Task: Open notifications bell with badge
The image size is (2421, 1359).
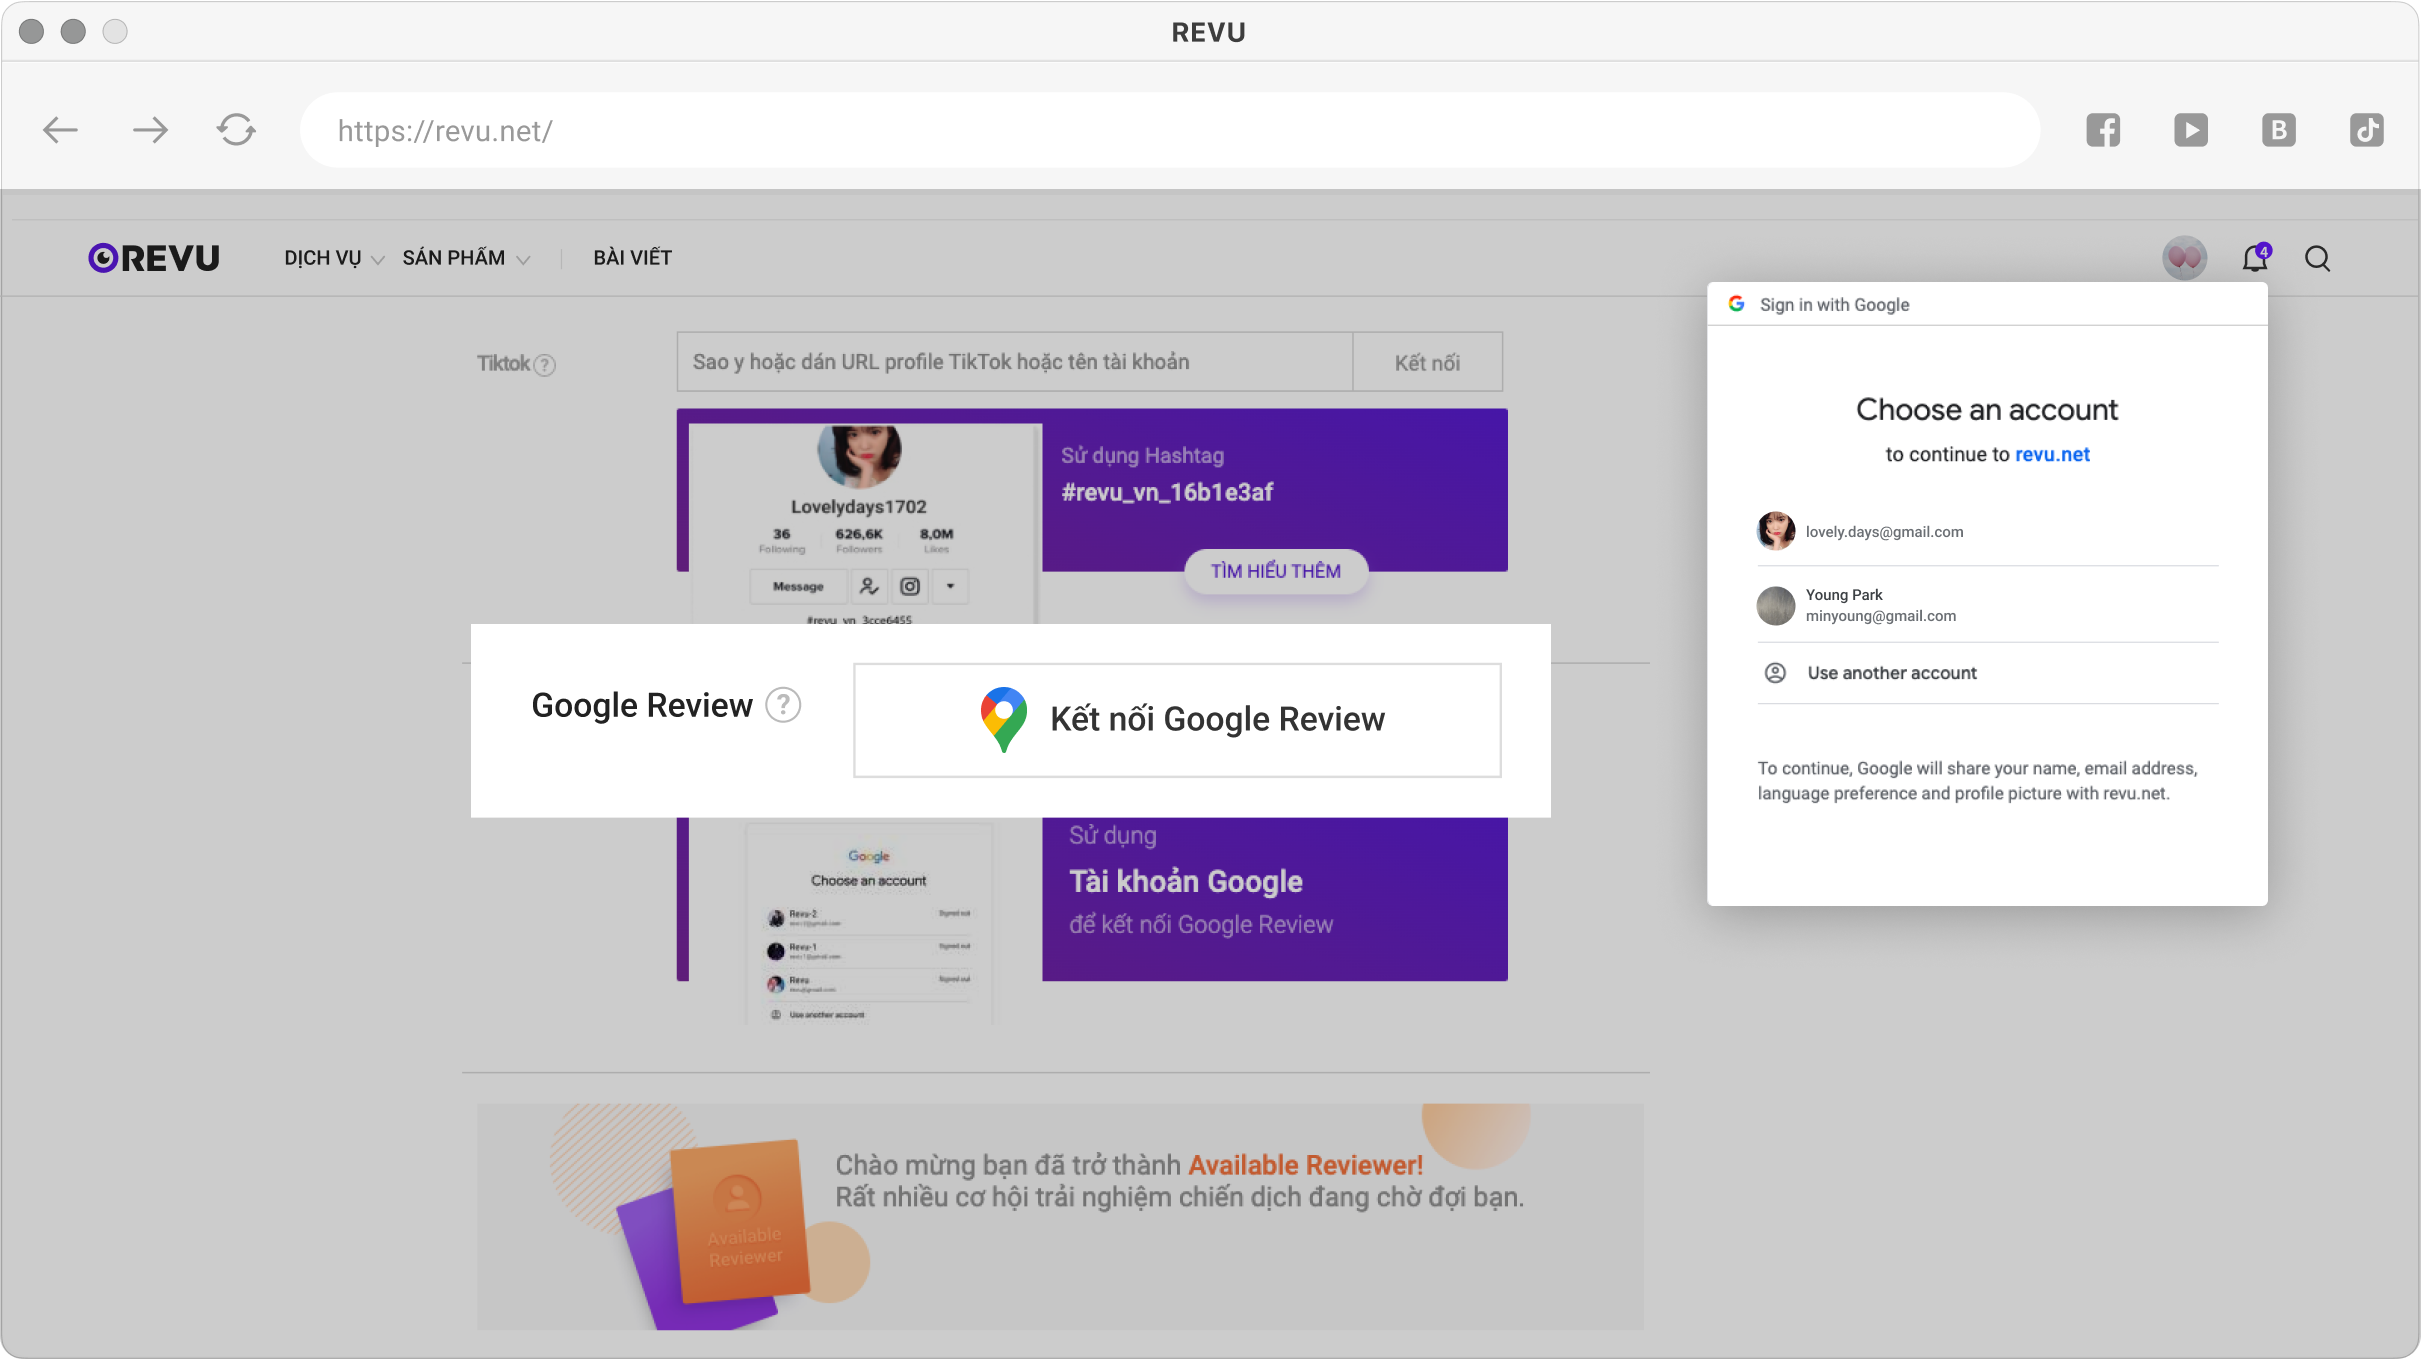Action: [x=2255, y=259]
